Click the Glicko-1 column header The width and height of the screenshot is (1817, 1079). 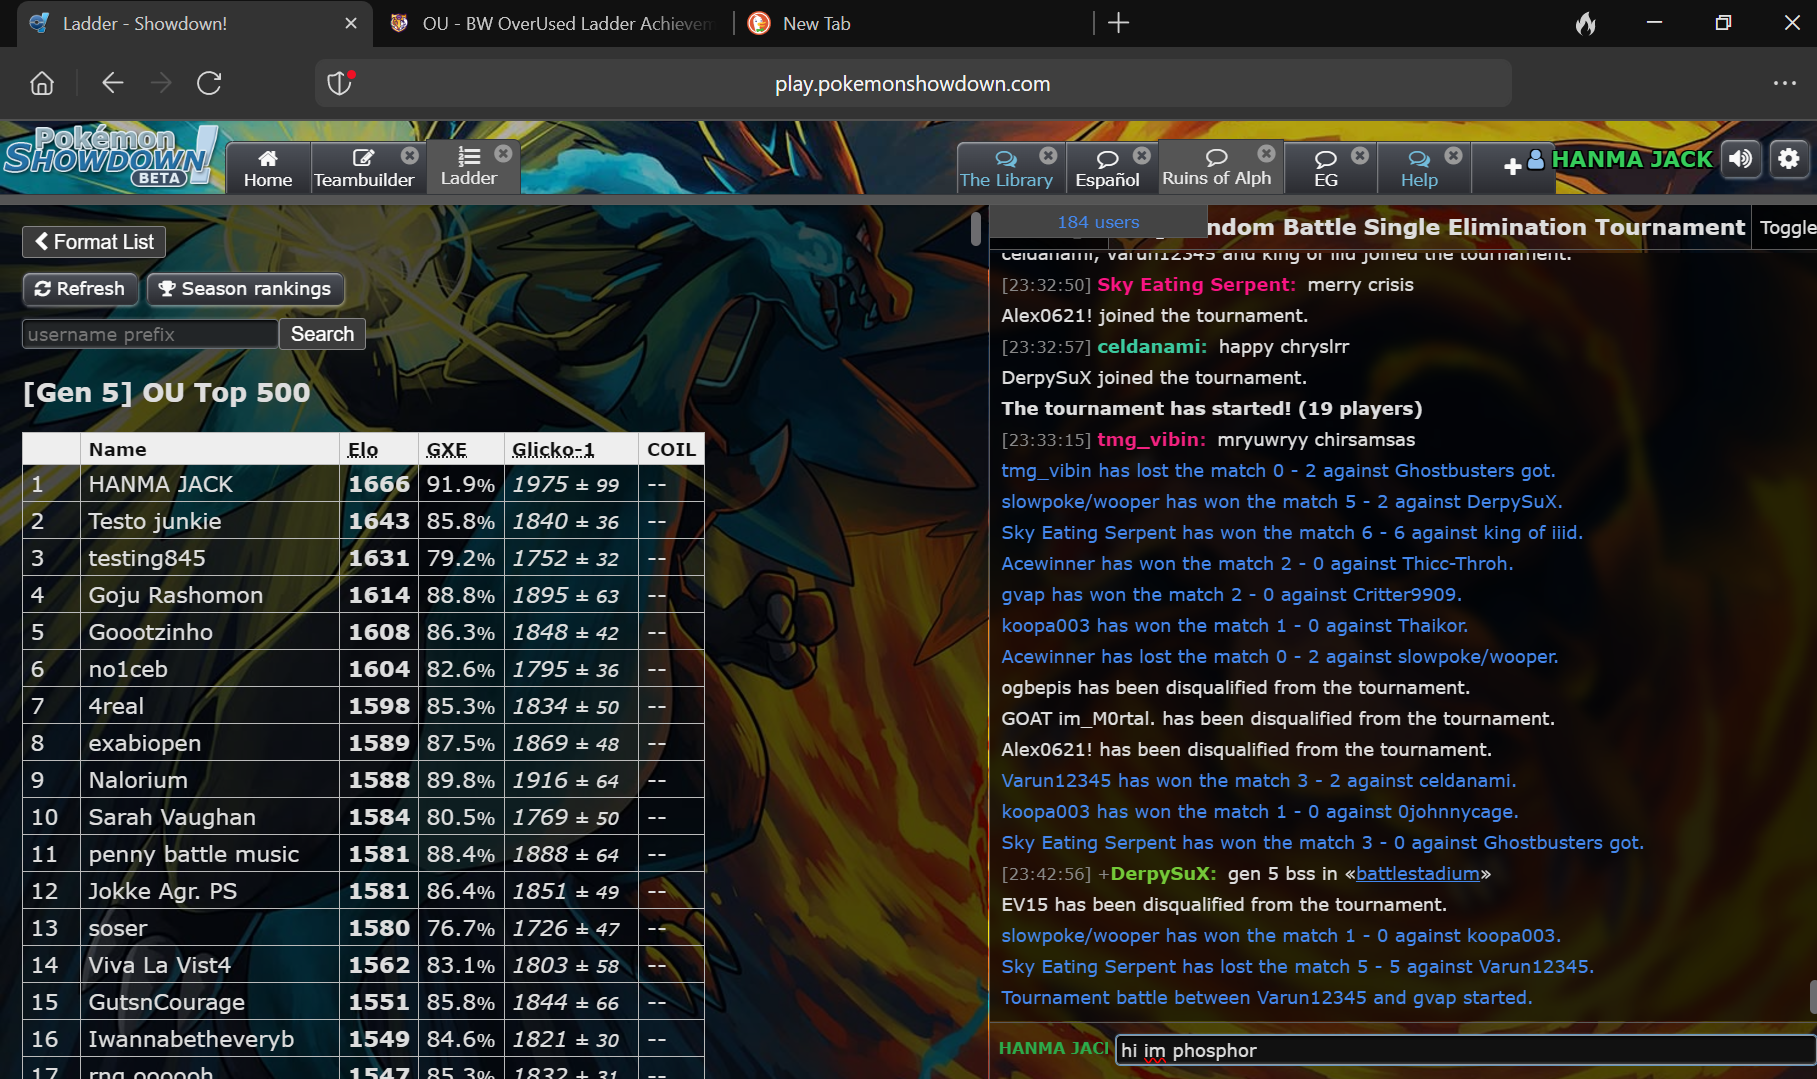pos(553,450)
